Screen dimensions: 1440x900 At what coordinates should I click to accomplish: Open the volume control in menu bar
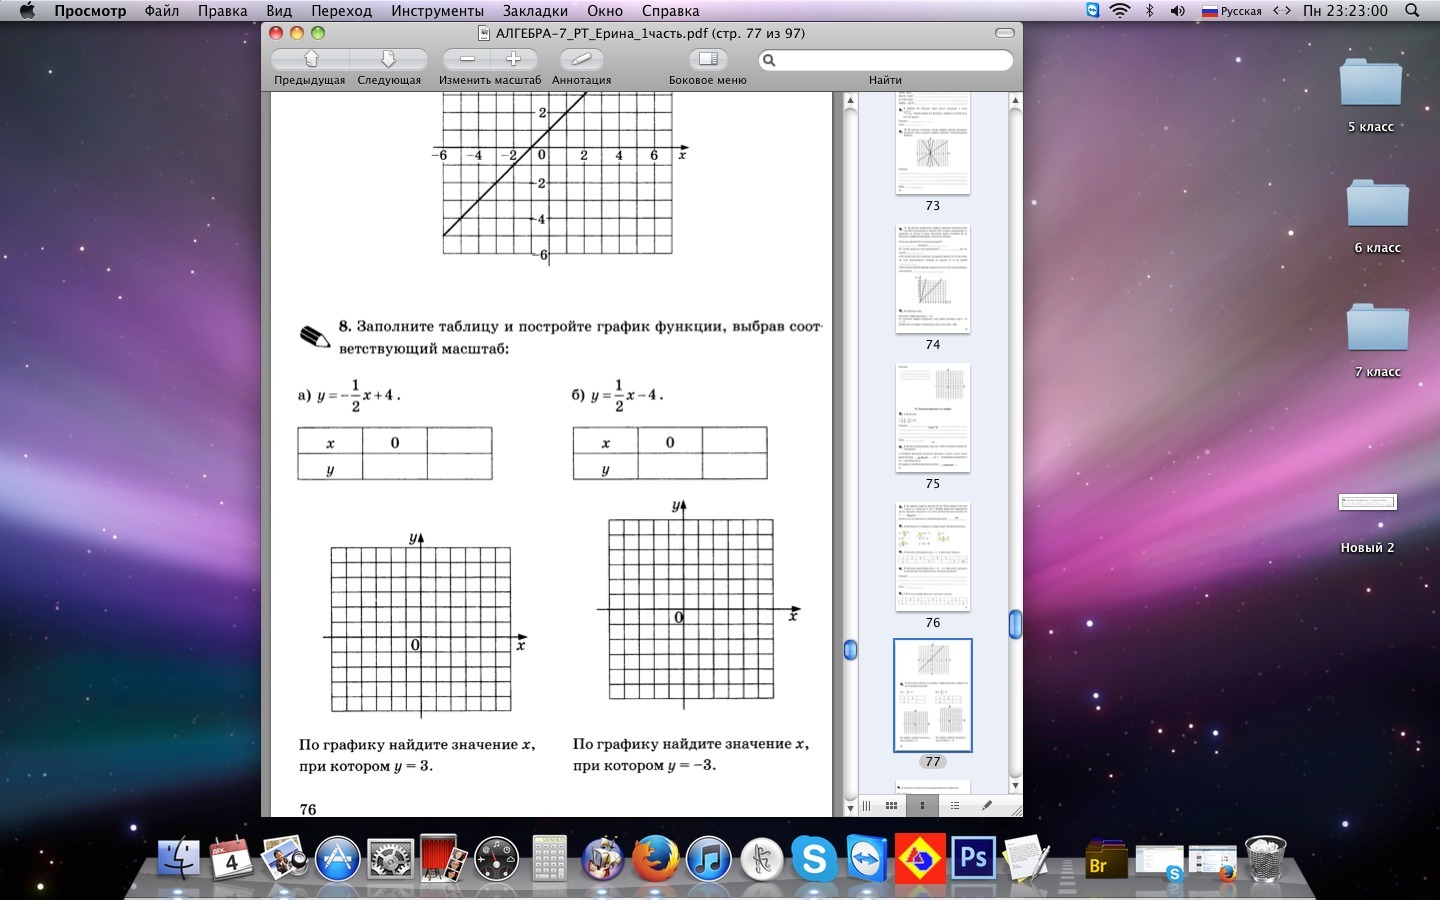point(1178,11)
